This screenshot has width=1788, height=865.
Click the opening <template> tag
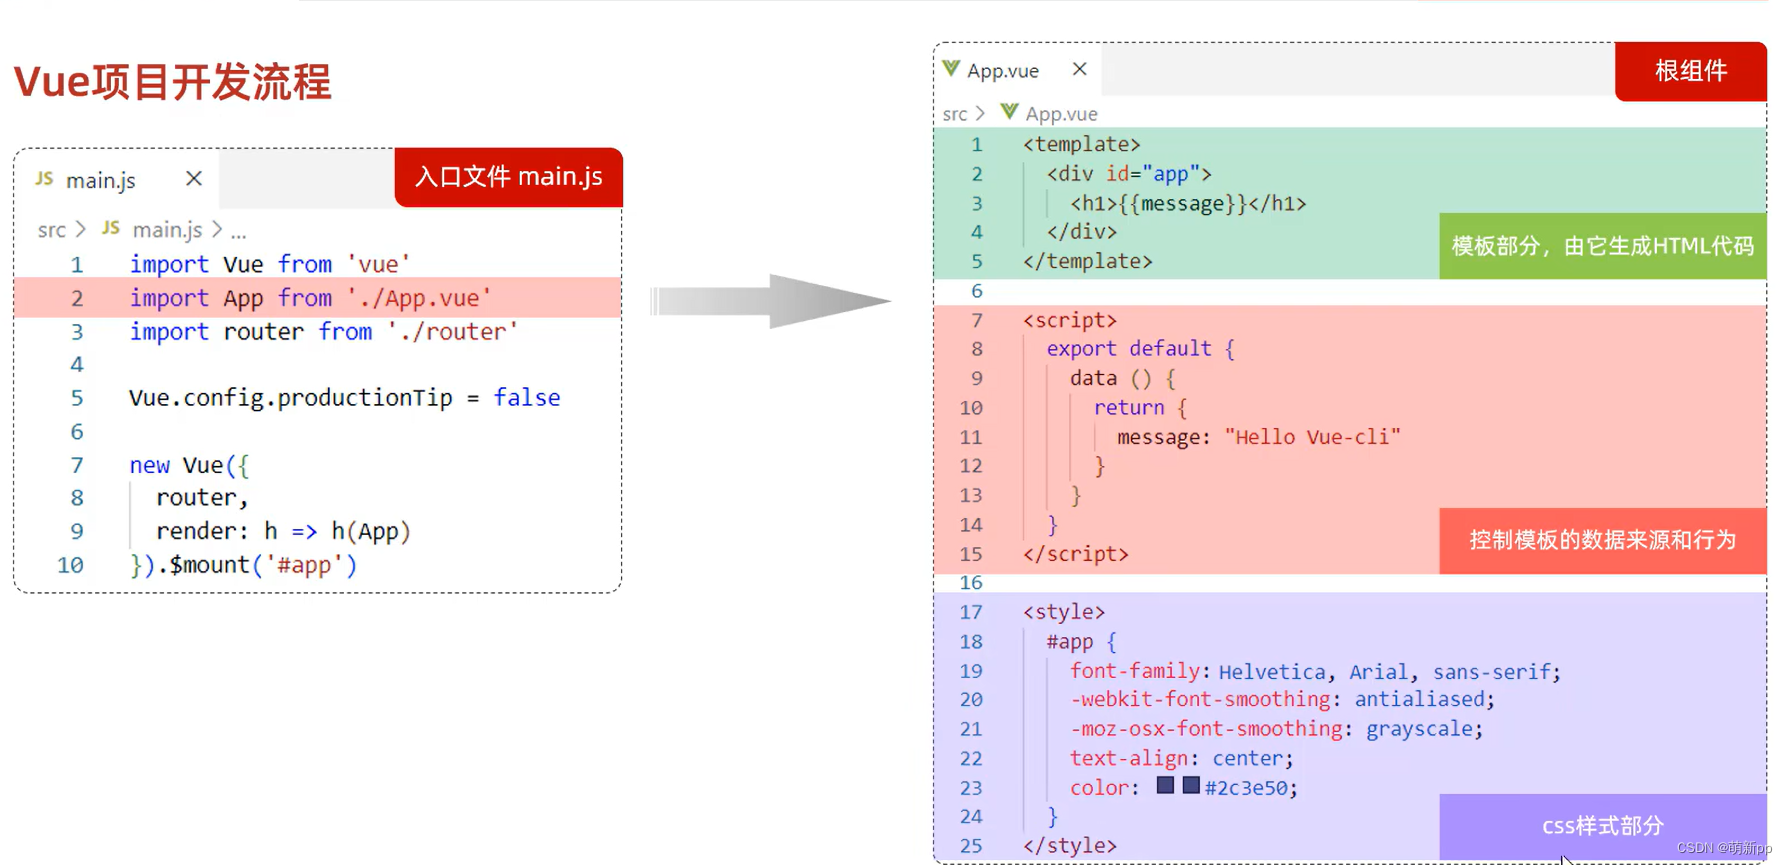tap(1081, 144)
